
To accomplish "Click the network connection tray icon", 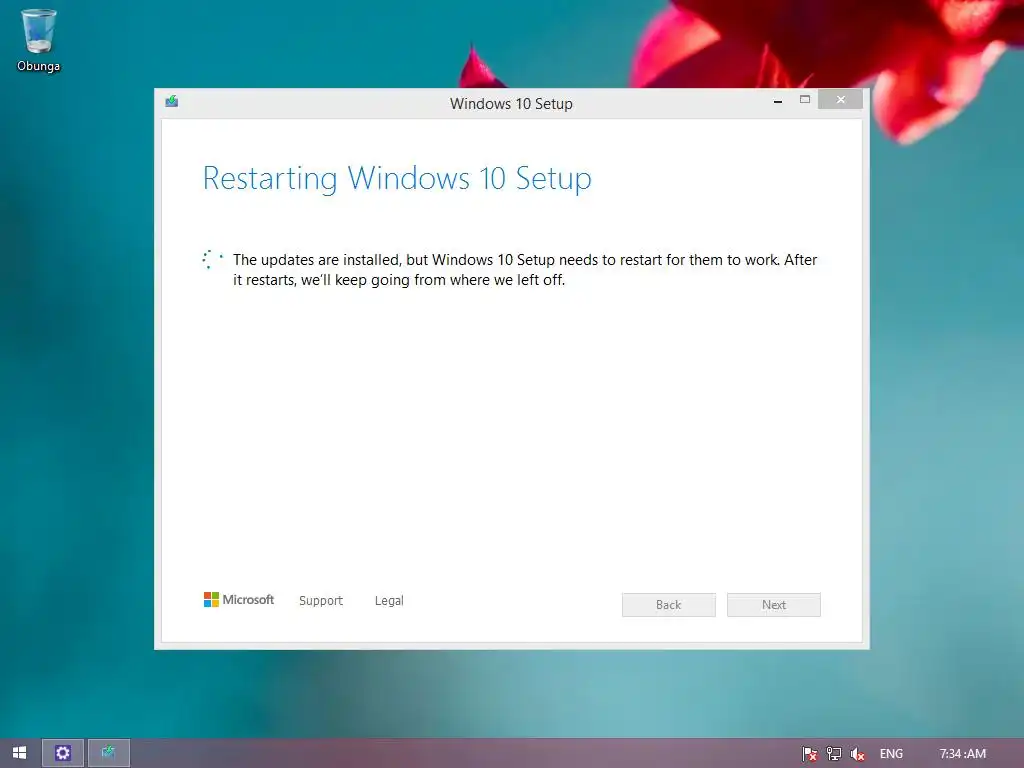I will [834, 754].
